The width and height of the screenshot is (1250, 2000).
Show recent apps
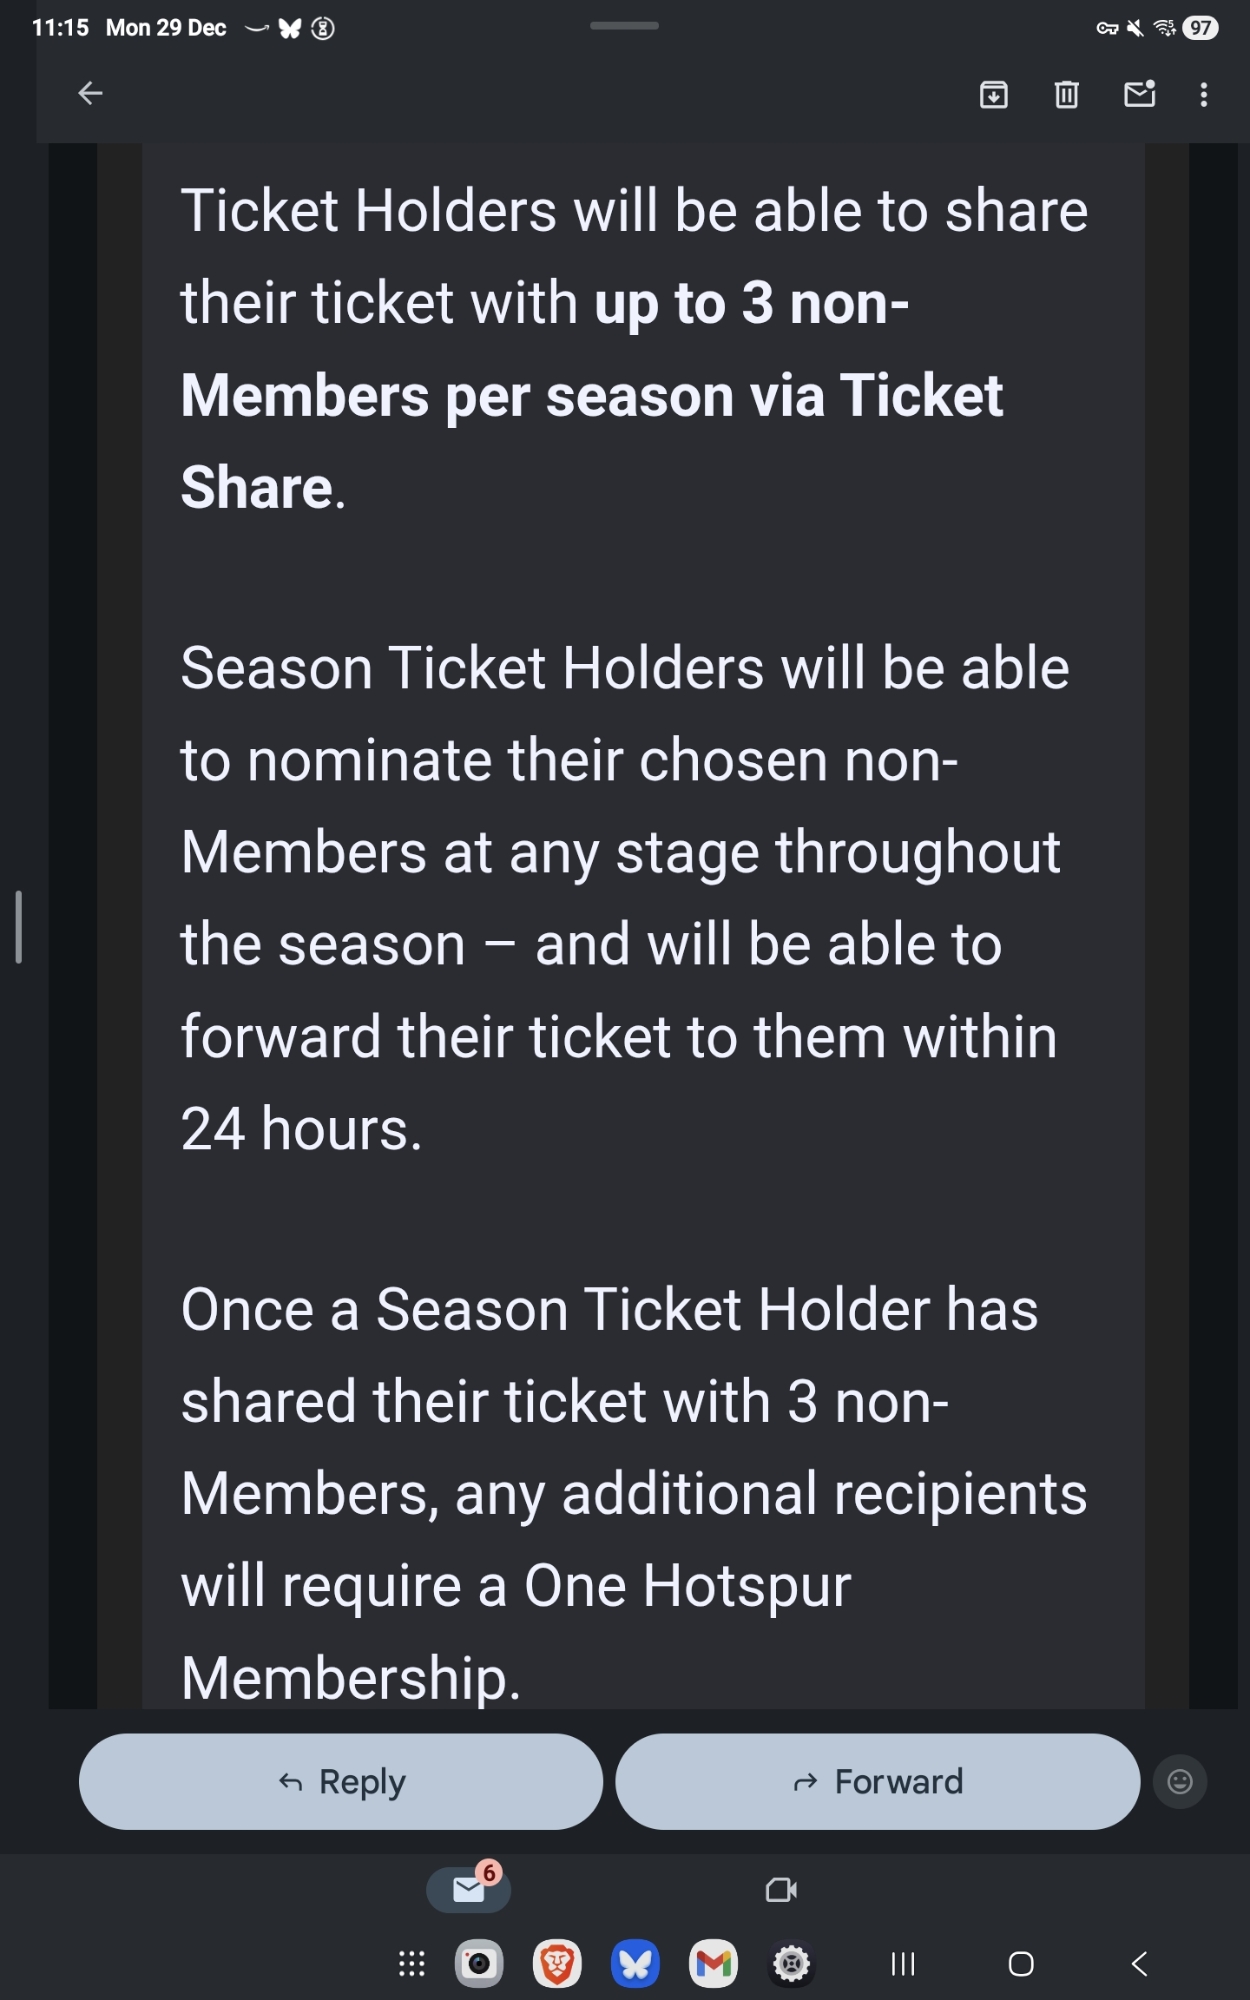[903, 1964]
